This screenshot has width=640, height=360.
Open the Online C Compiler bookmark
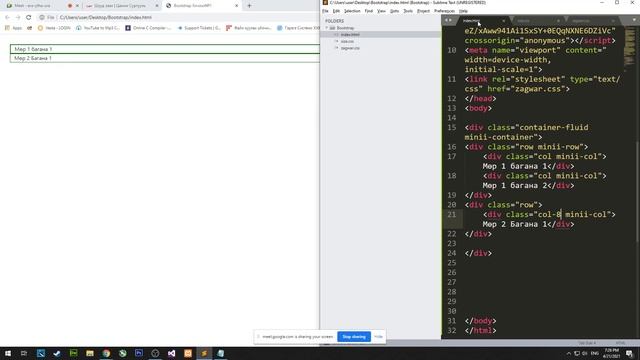pos(149,28)
